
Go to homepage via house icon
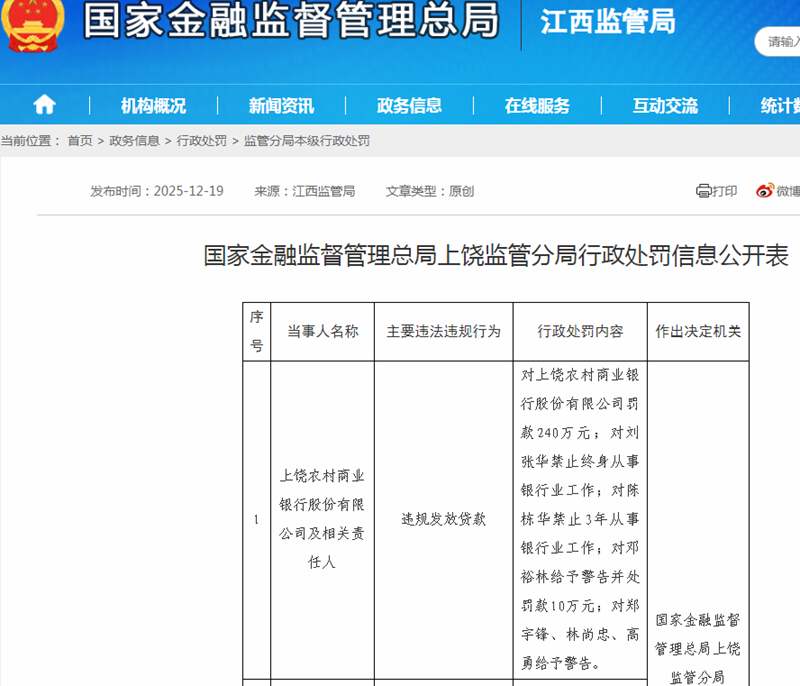[44, 105]
